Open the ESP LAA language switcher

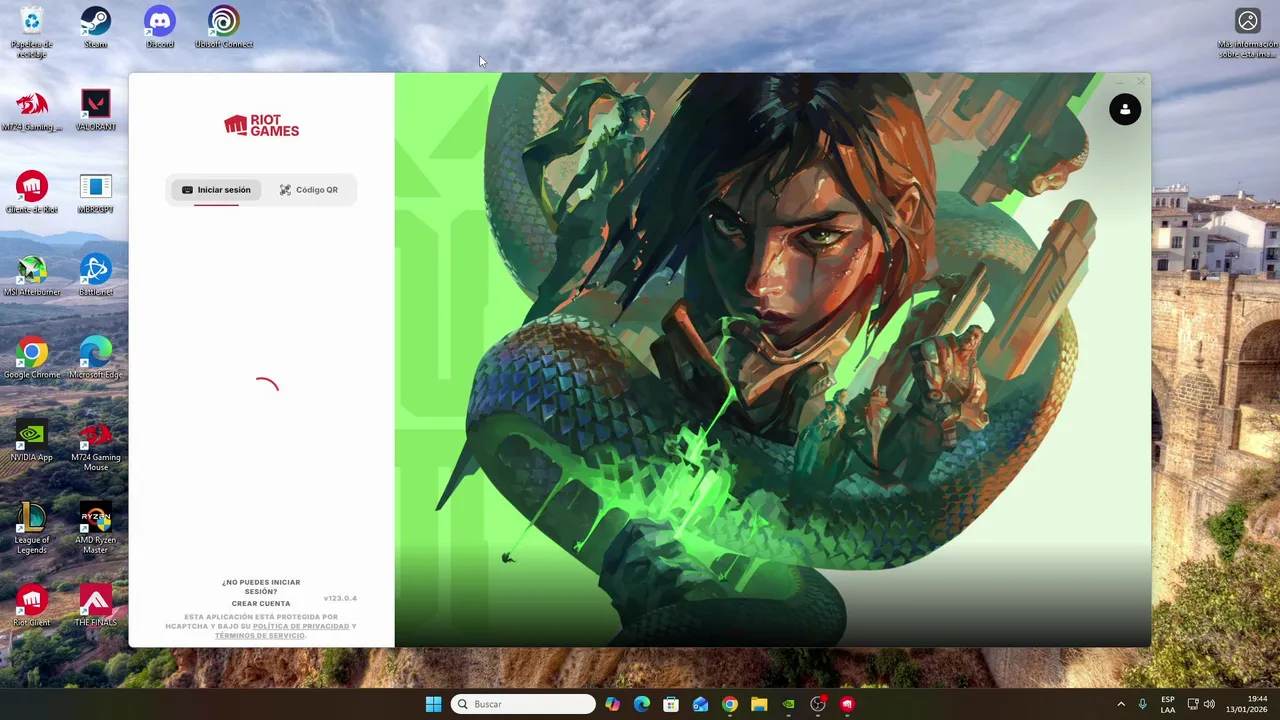point(1168,704)
